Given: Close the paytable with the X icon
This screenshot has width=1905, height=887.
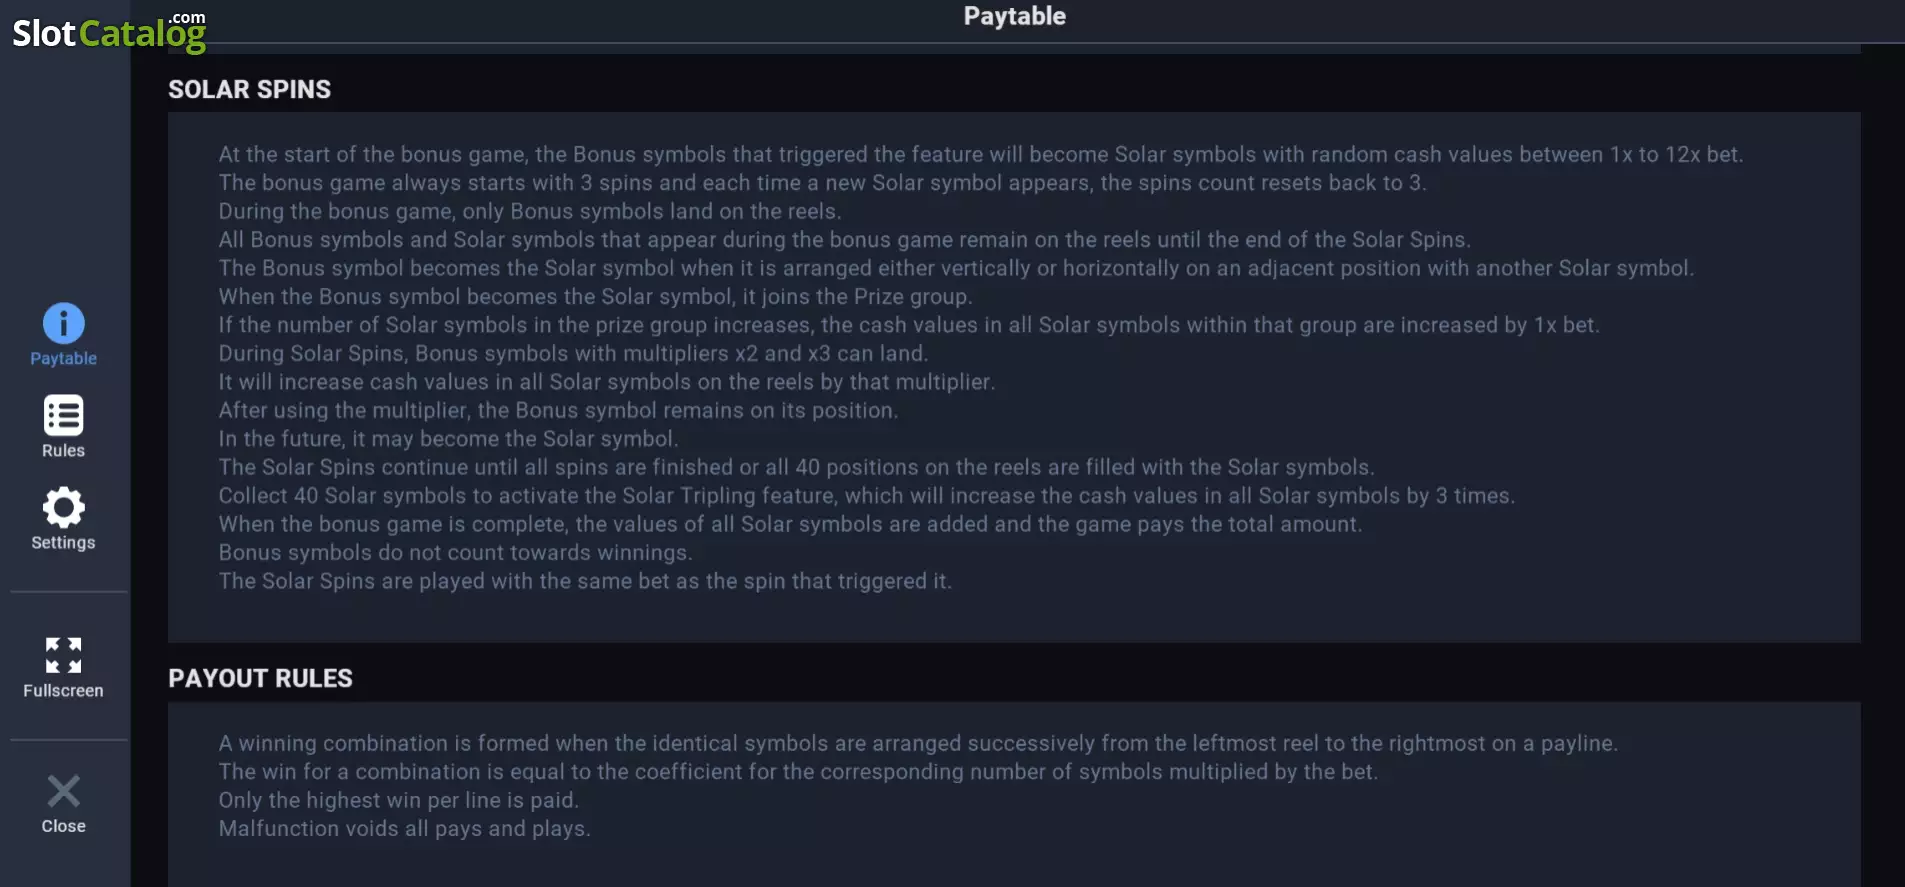Looking at the screenshot, I should click(63, 791).
